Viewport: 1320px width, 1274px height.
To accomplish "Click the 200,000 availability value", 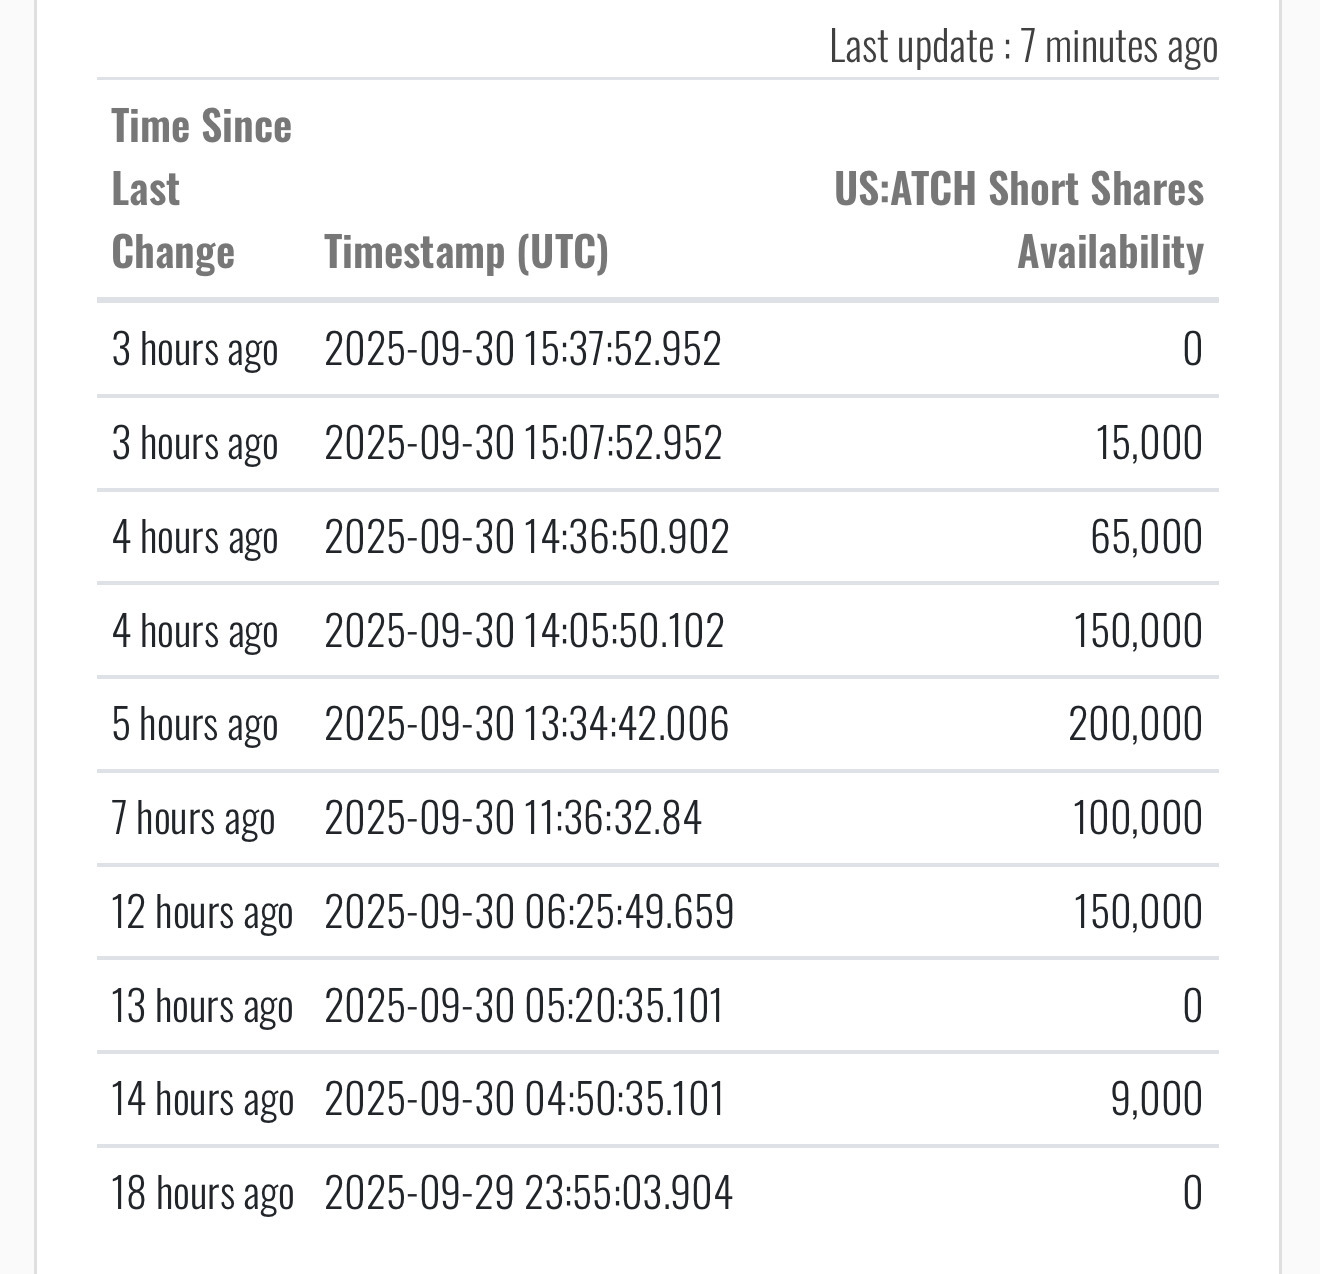I will tap(1135, 724).
